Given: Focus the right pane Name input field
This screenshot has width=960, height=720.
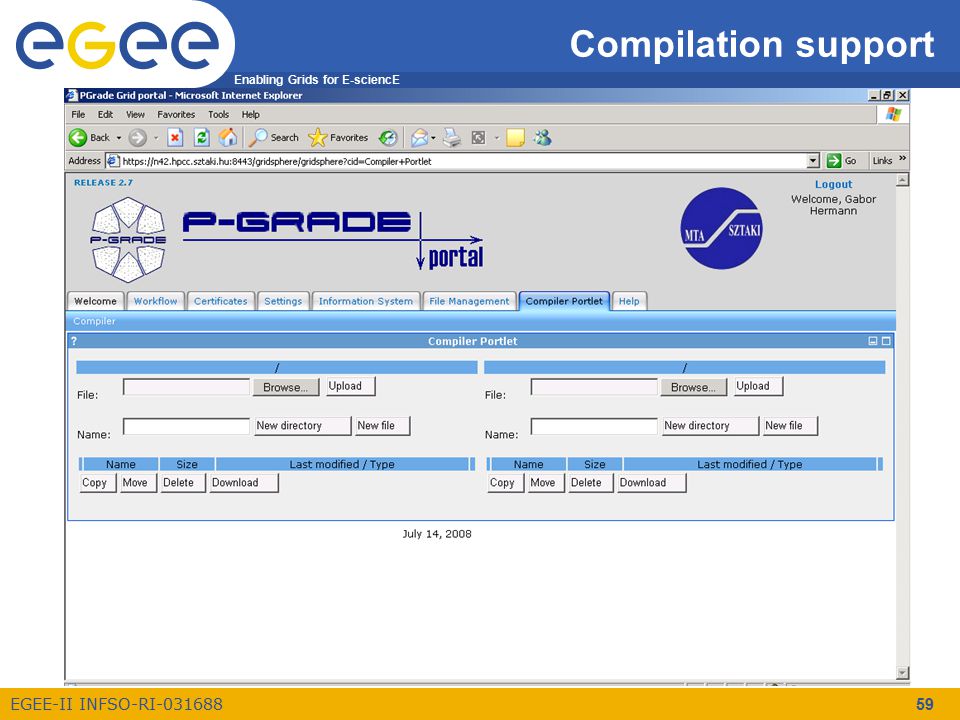Looking at the screenshot, I should click(x=594, y=426).
